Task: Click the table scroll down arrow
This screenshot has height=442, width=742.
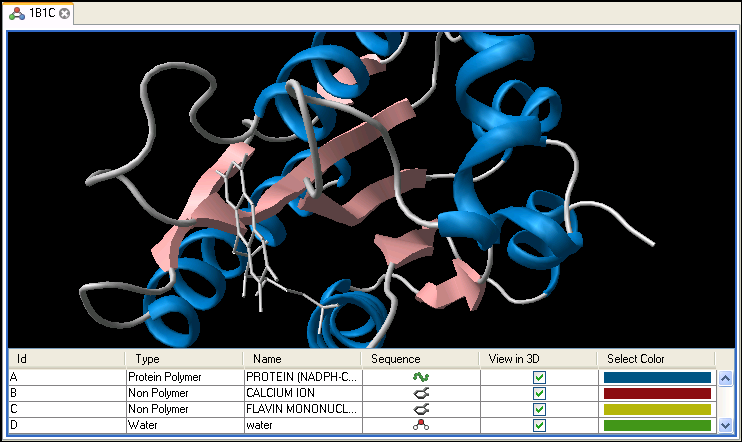Action: 725,425
